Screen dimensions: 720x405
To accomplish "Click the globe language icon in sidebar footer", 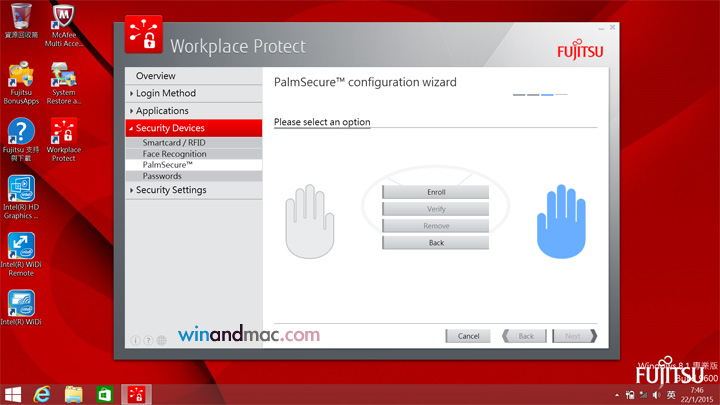I will click(161, 340).
